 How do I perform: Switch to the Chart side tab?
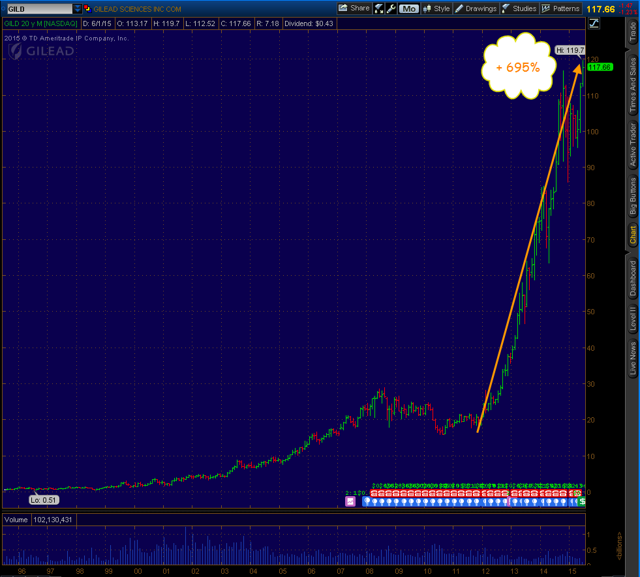(633, 235)
